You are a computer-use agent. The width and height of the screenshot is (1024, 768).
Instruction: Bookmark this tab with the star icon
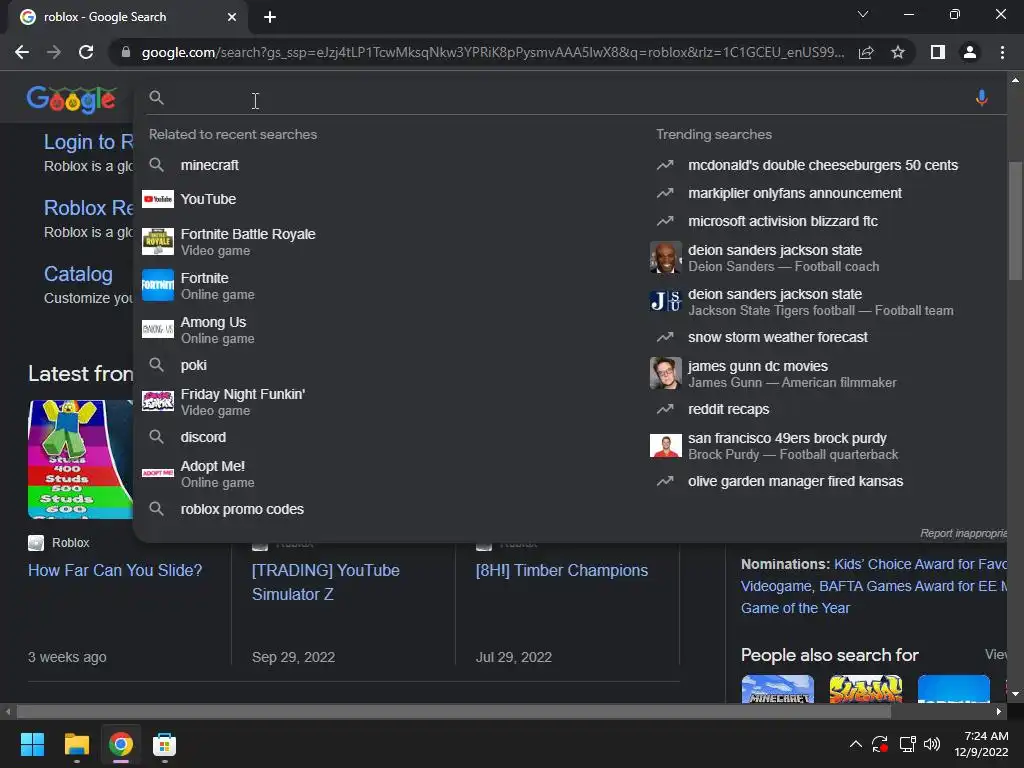point(898,52)
